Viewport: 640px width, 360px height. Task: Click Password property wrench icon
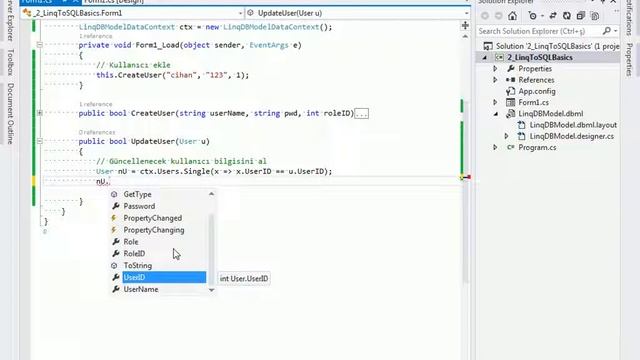[x=116, y=206]
